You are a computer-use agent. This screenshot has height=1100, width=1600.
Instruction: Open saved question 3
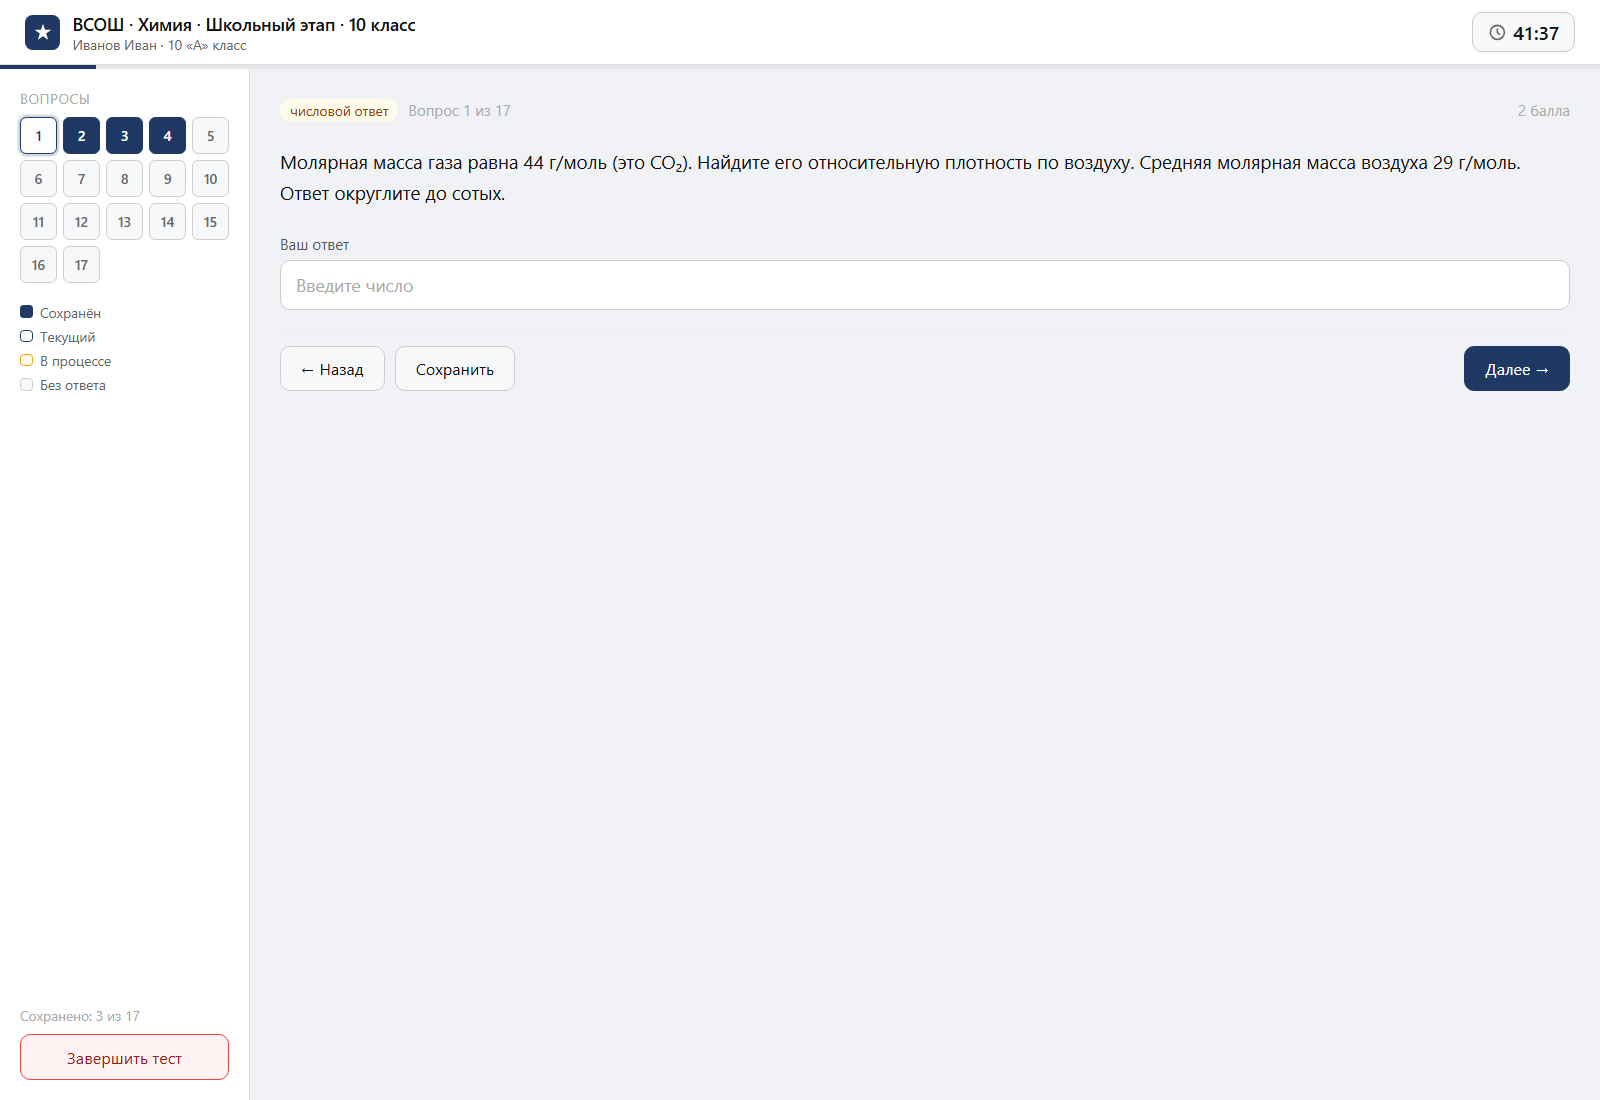(124, 136)
